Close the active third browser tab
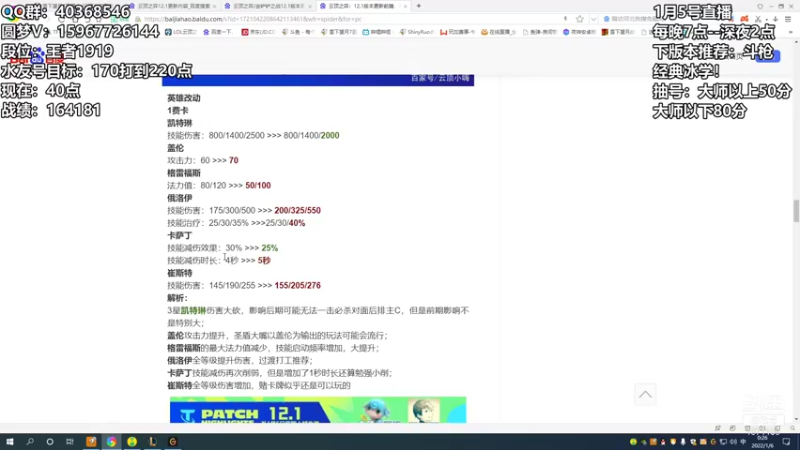800x450 pixels. pyautogui.click(x=406, y=6)
